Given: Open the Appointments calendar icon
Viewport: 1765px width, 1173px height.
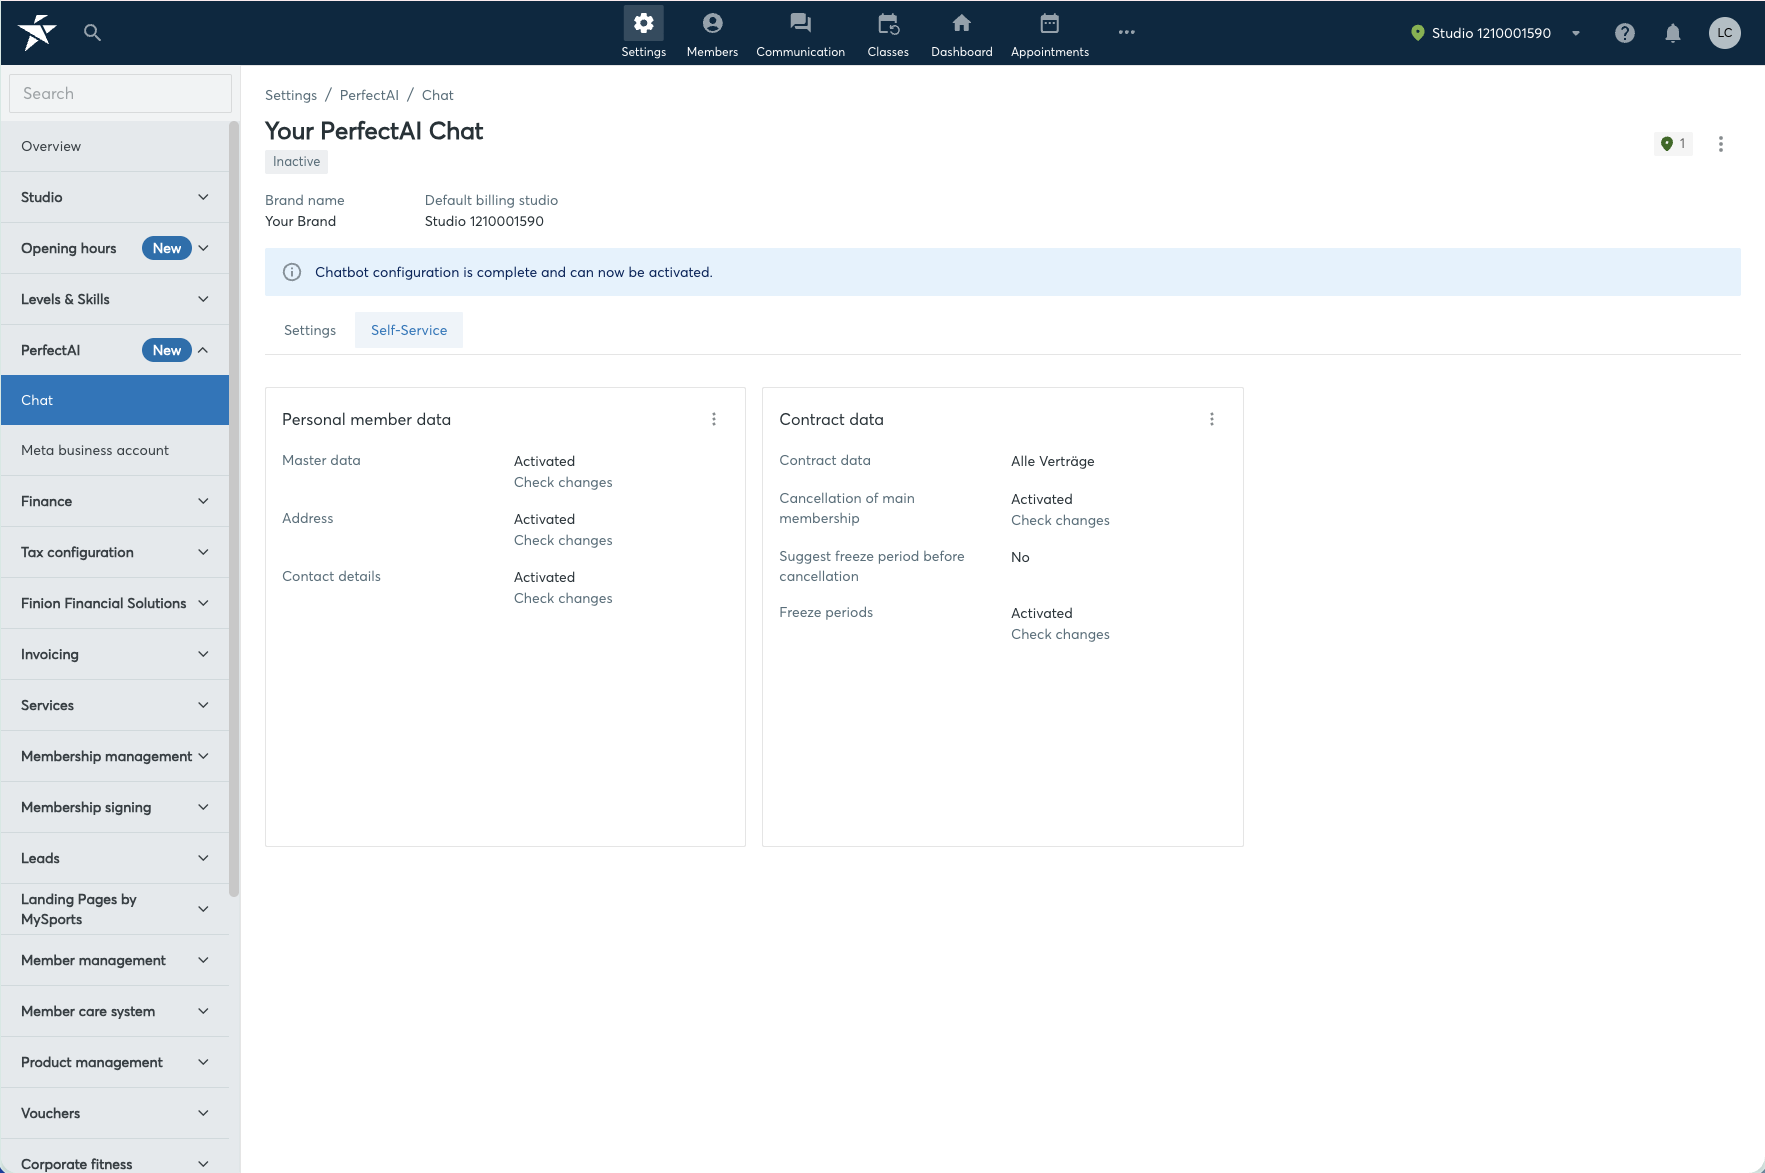Looking at the screenshot, I should click(x=1049, y=23).
